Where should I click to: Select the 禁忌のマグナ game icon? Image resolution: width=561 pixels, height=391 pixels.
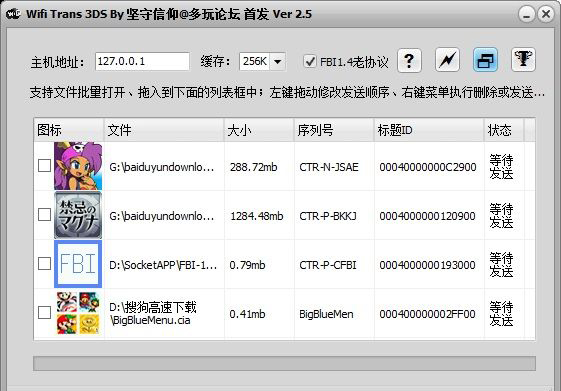[x=78, y=215]
